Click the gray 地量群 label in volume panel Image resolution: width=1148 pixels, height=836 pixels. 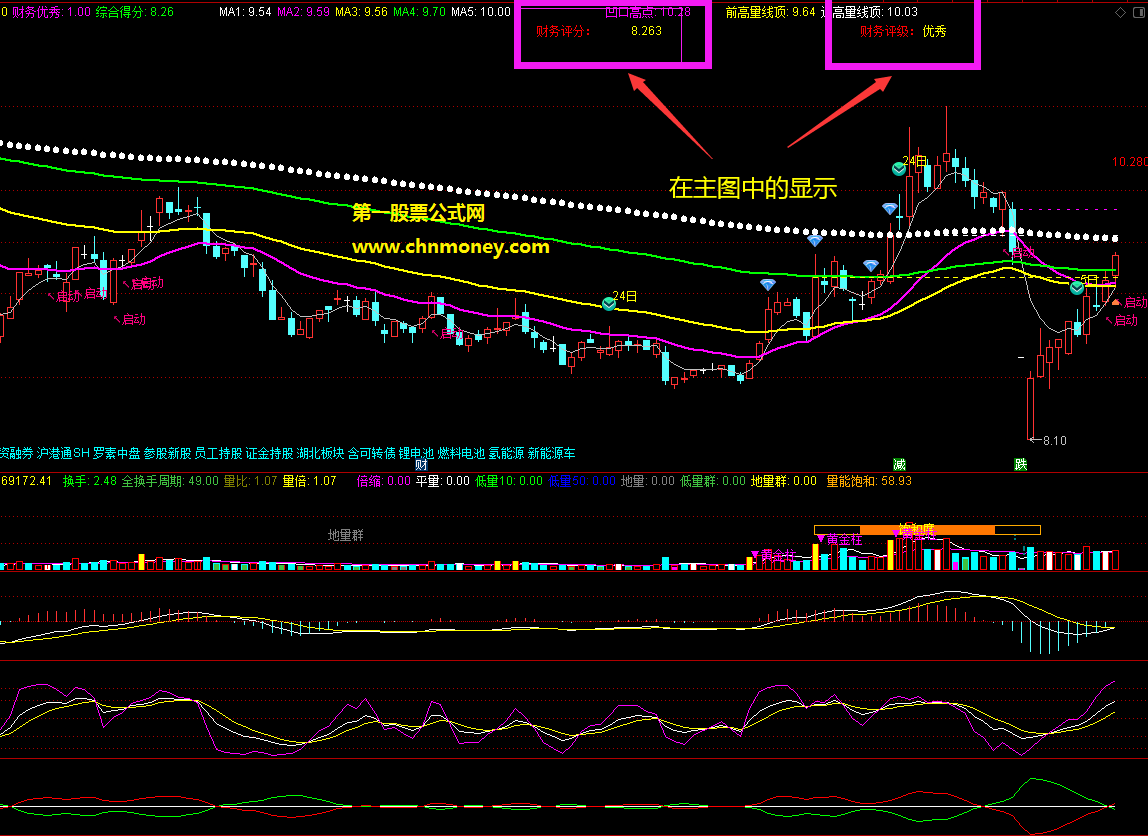pos(346,535)
